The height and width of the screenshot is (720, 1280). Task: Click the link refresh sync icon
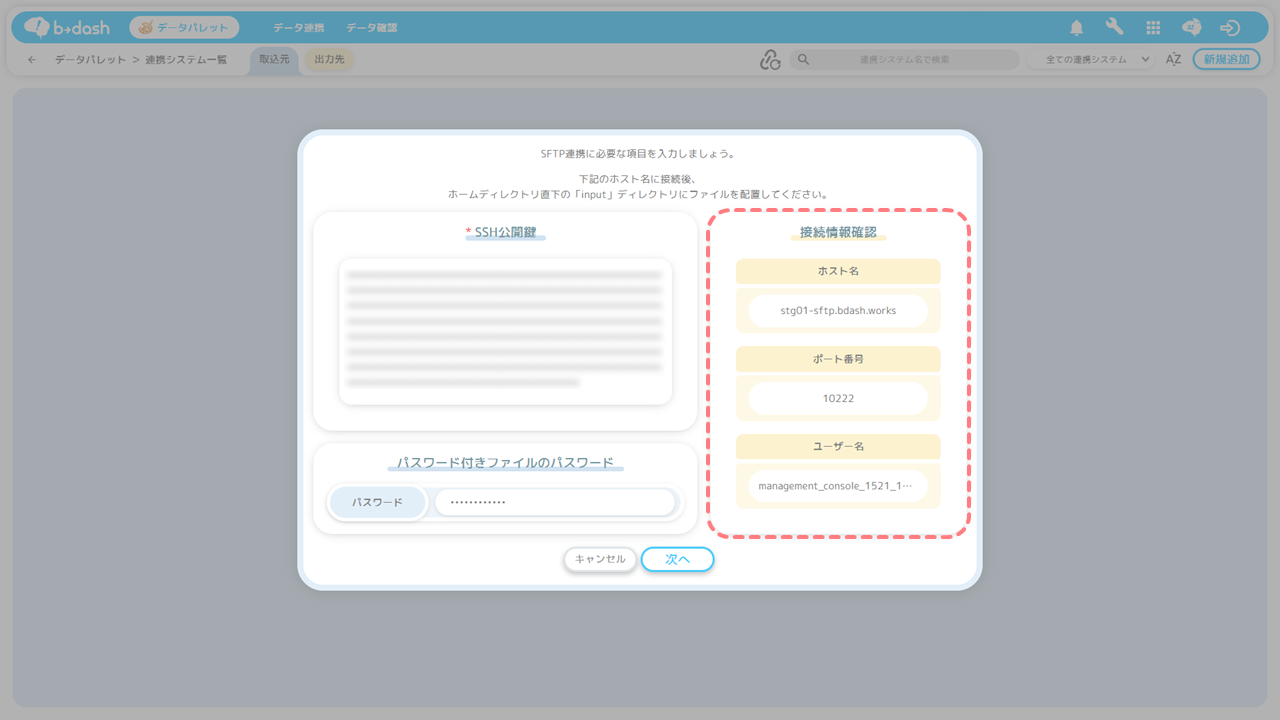[x=769, y=60]
